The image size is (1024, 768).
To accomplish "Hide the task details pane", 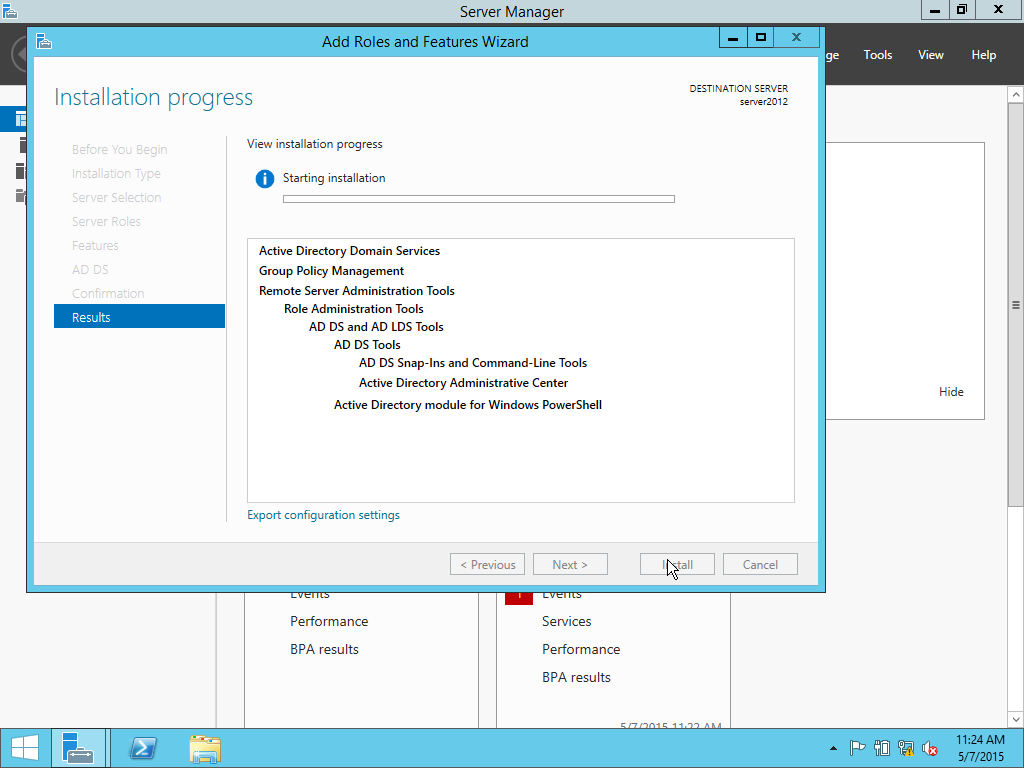I will coord(950,391).
